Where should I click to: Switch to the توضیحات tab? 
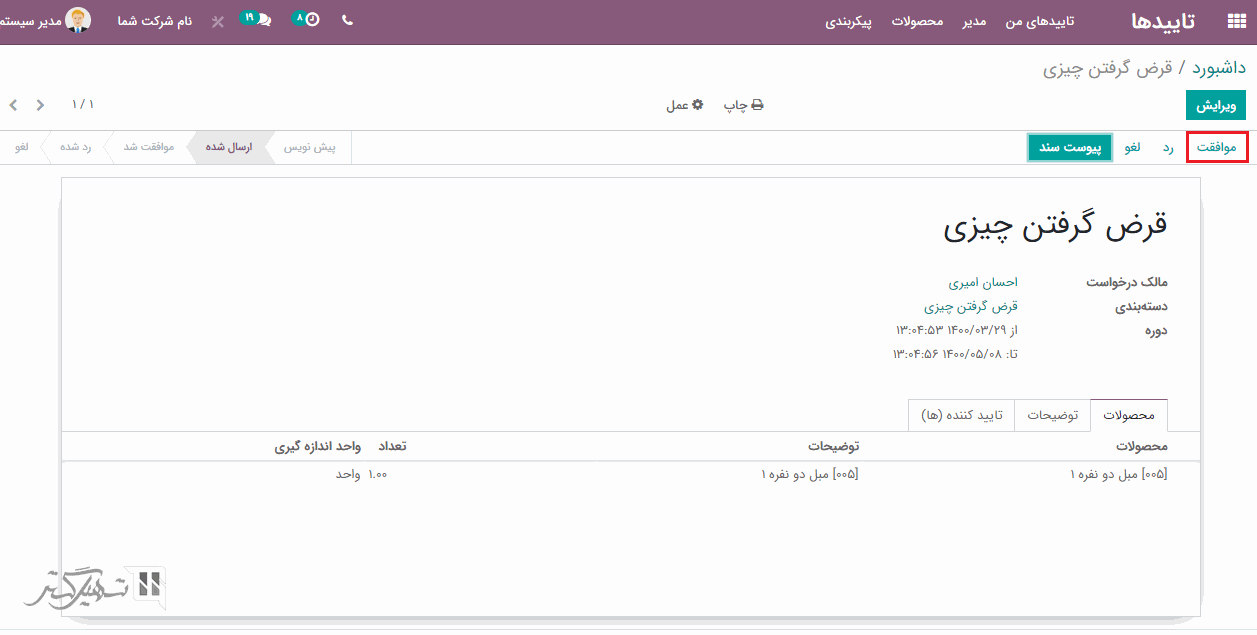pyautogui.click(x=1052, y=415)
